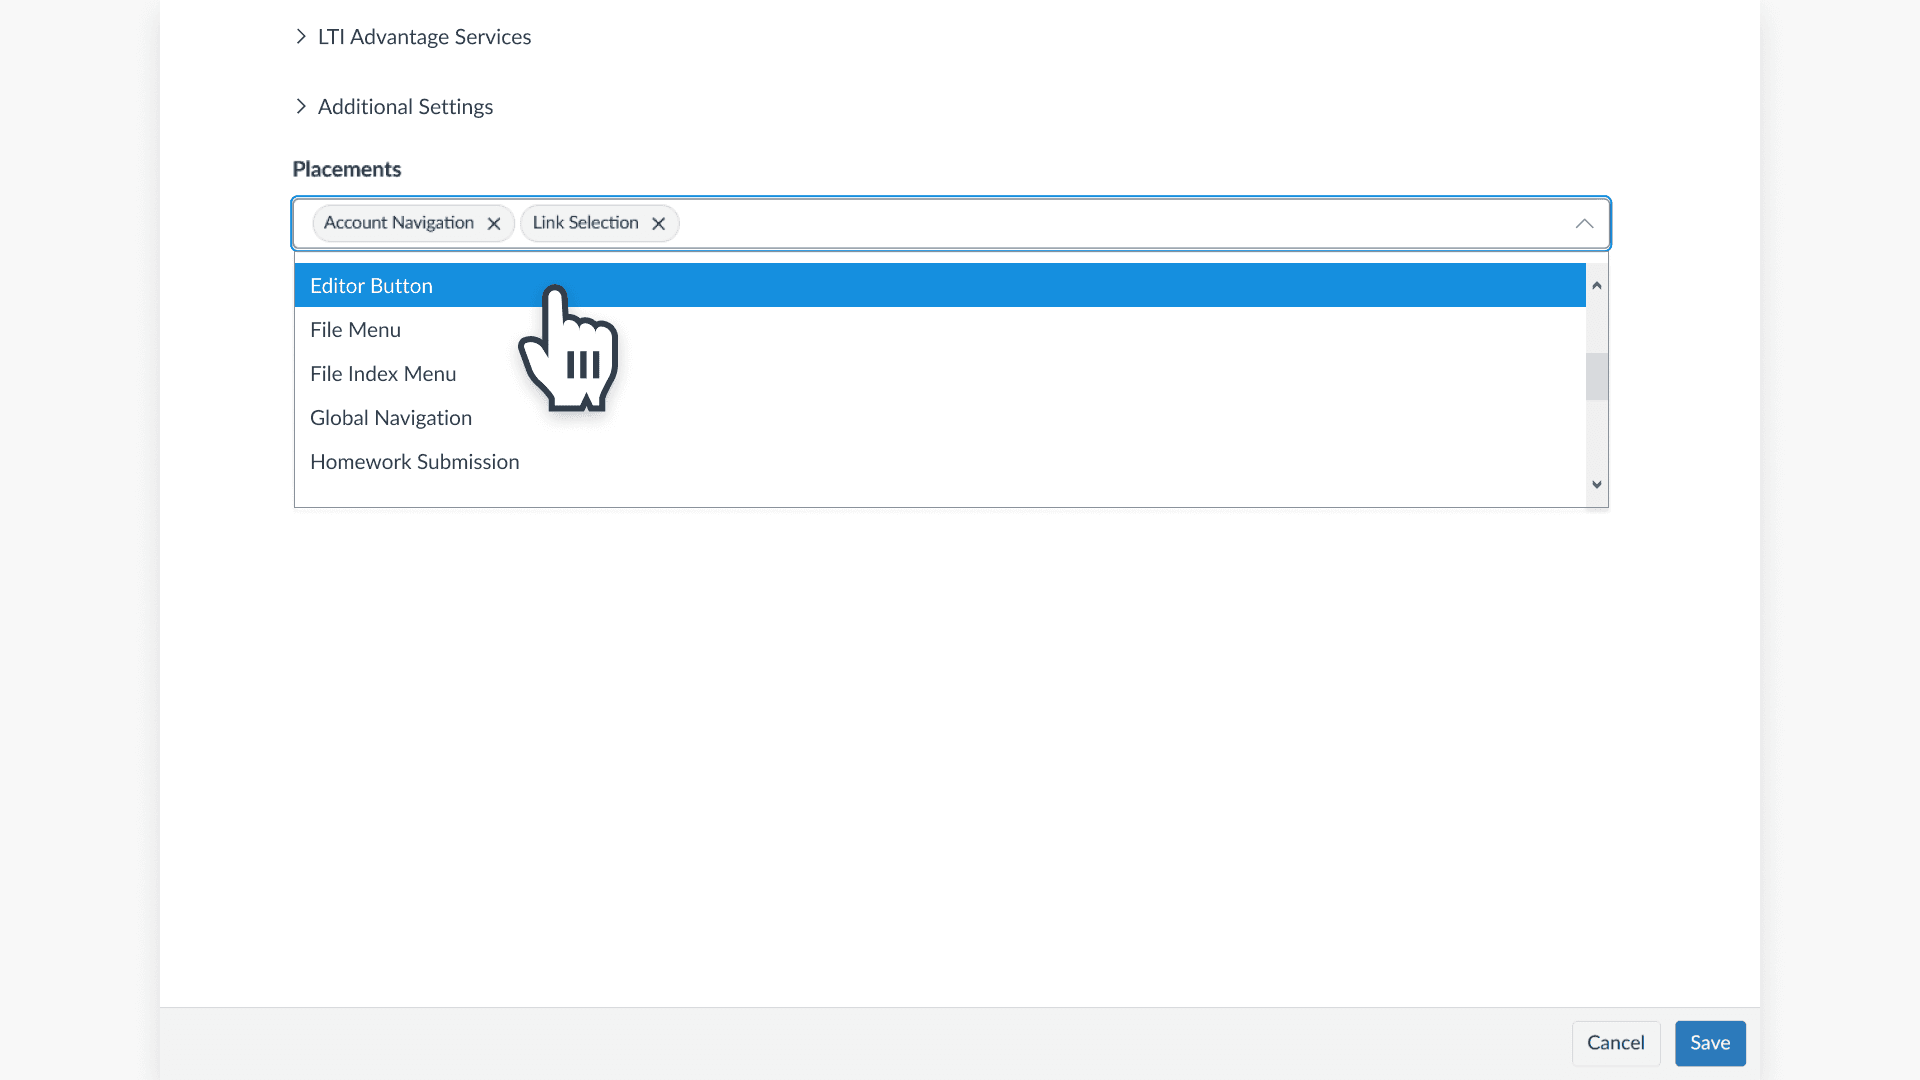Image resolution: width=1920 pixels, height=1080 pixels.
Task: Select Editor Button from the placements list
Action: (371, 285)
